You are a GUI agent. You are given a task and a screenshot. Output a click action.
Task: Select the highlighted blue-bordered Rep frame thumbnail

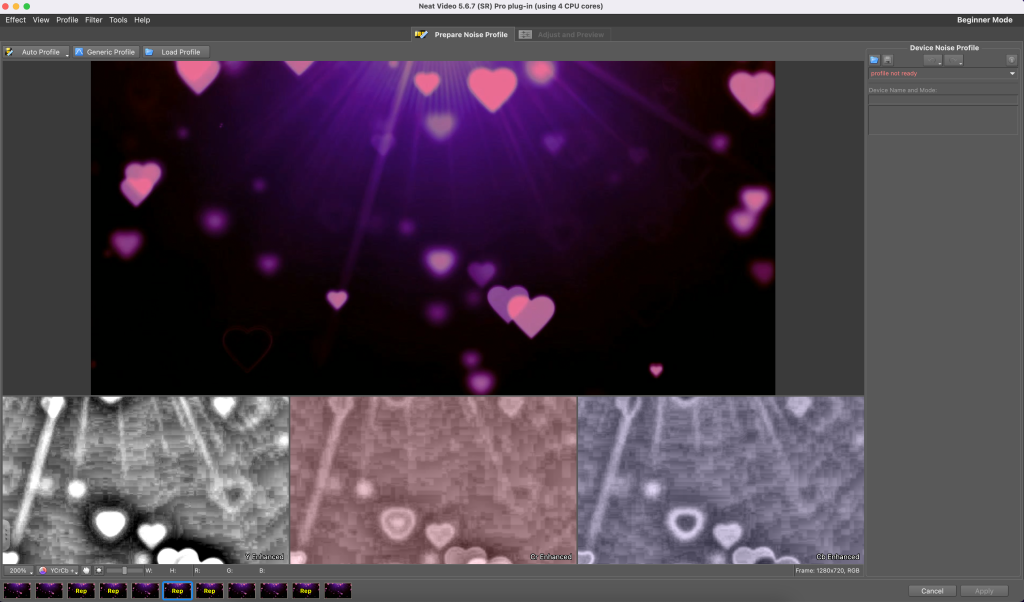coord(177,591)
